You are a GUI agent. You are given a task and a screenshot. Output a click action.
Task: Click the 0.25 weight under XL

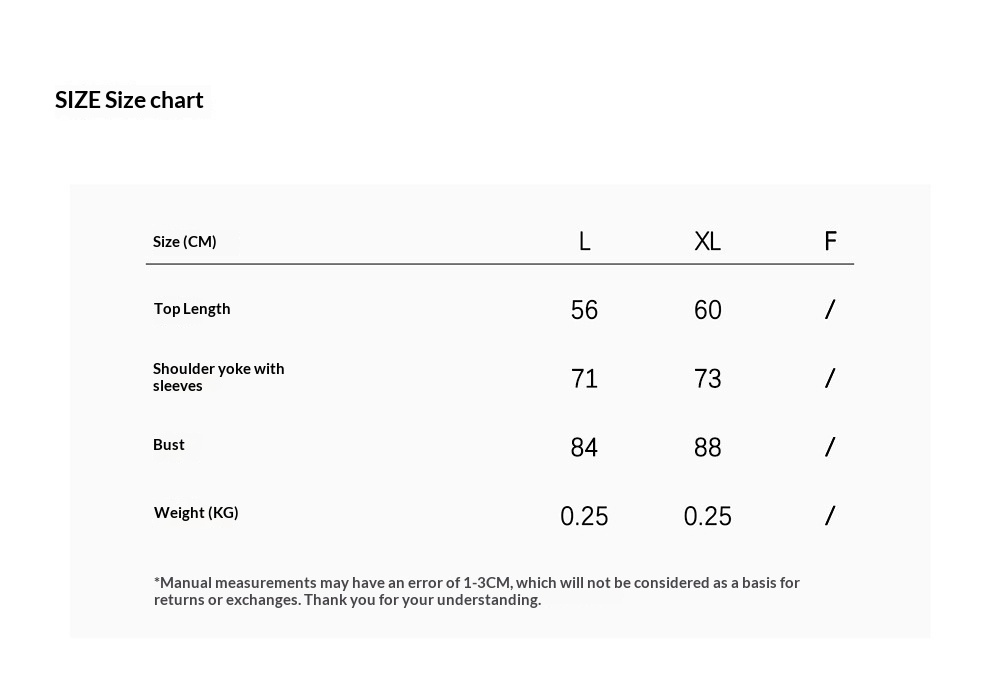707,516
